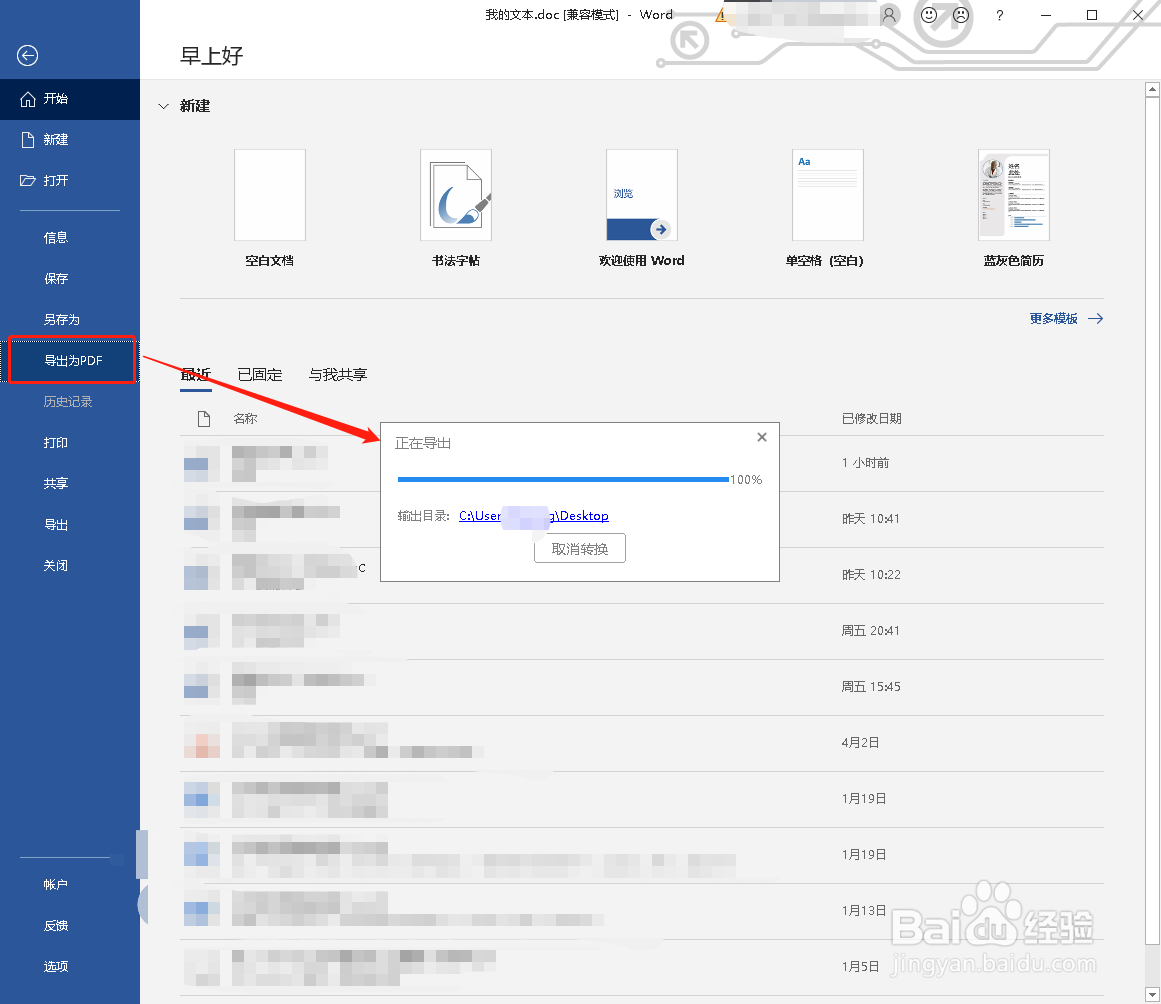Image resolution: width=1161 pixels, height=1004 pixels.
Task: Open the 打印 page
Action: [70, 443]
